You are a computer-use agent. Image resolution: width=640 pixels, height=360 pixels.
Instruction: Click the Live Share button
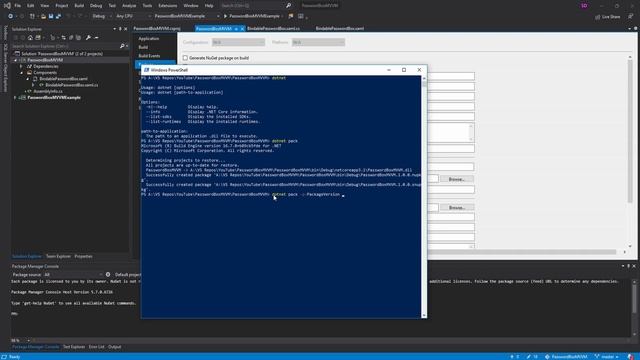tap(607, 17)
